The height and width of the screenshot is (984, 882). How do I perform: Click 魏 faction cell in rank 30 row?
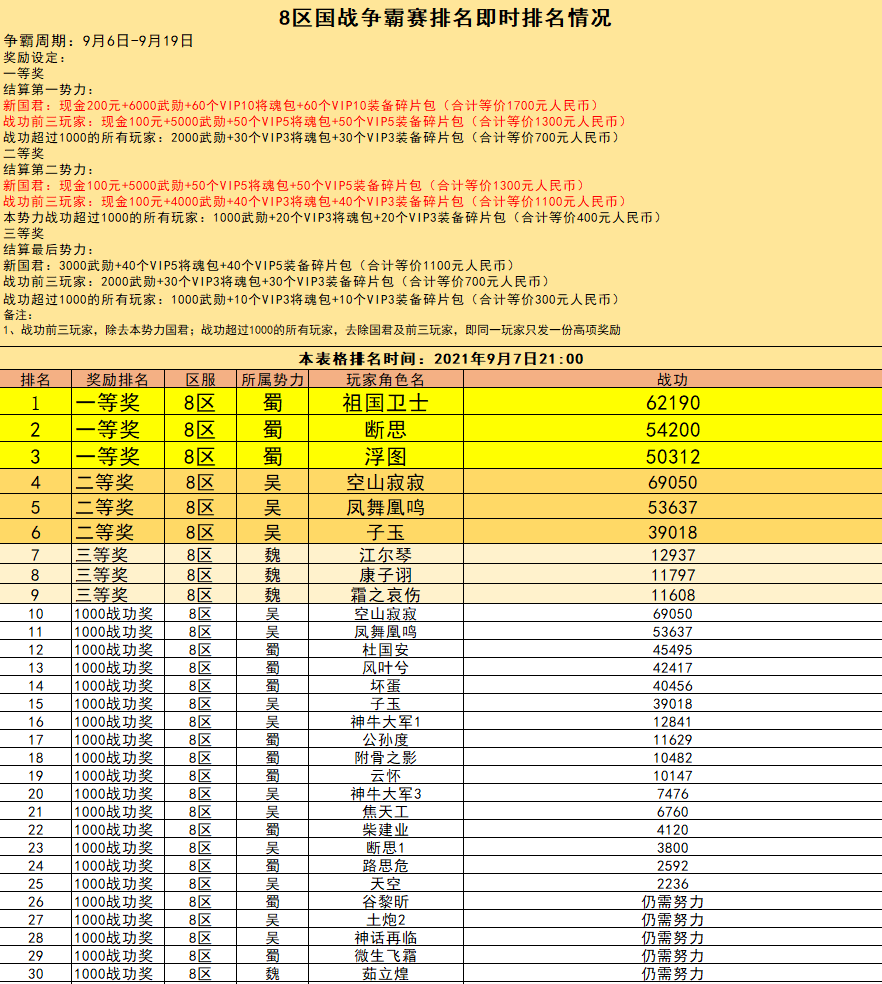coord(272,974)
